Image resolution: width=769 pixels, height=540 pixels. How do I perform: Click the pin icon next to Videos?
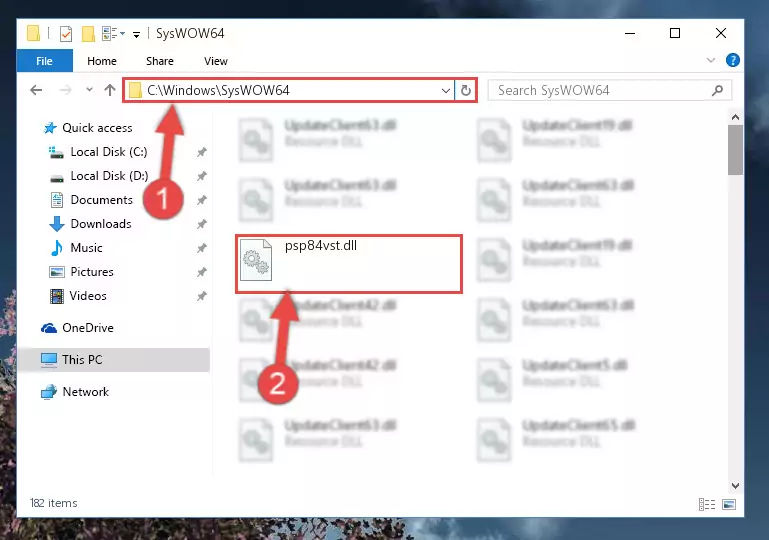click(202, 296)
